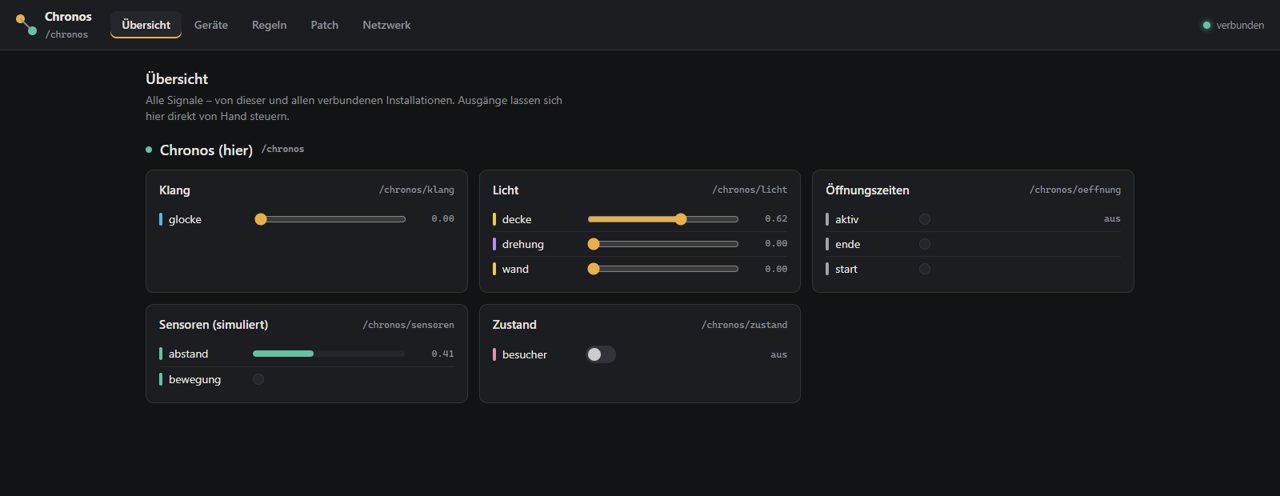Select the /chronos/licht path
This screenshot has height=496, width=1280.
pos(750,190)
